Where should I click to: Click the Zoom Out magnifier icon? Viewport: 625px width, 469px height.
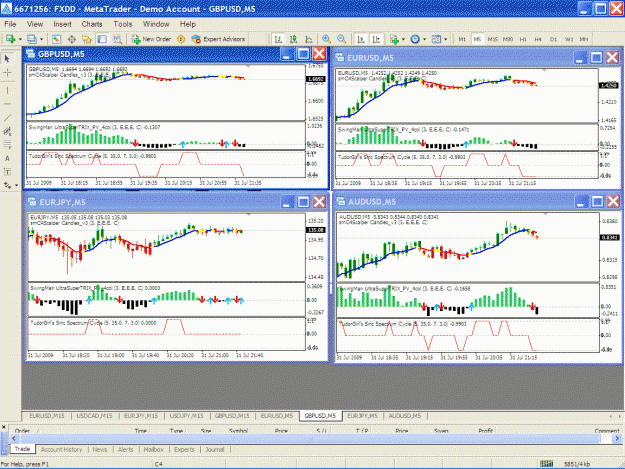(342, 39)
